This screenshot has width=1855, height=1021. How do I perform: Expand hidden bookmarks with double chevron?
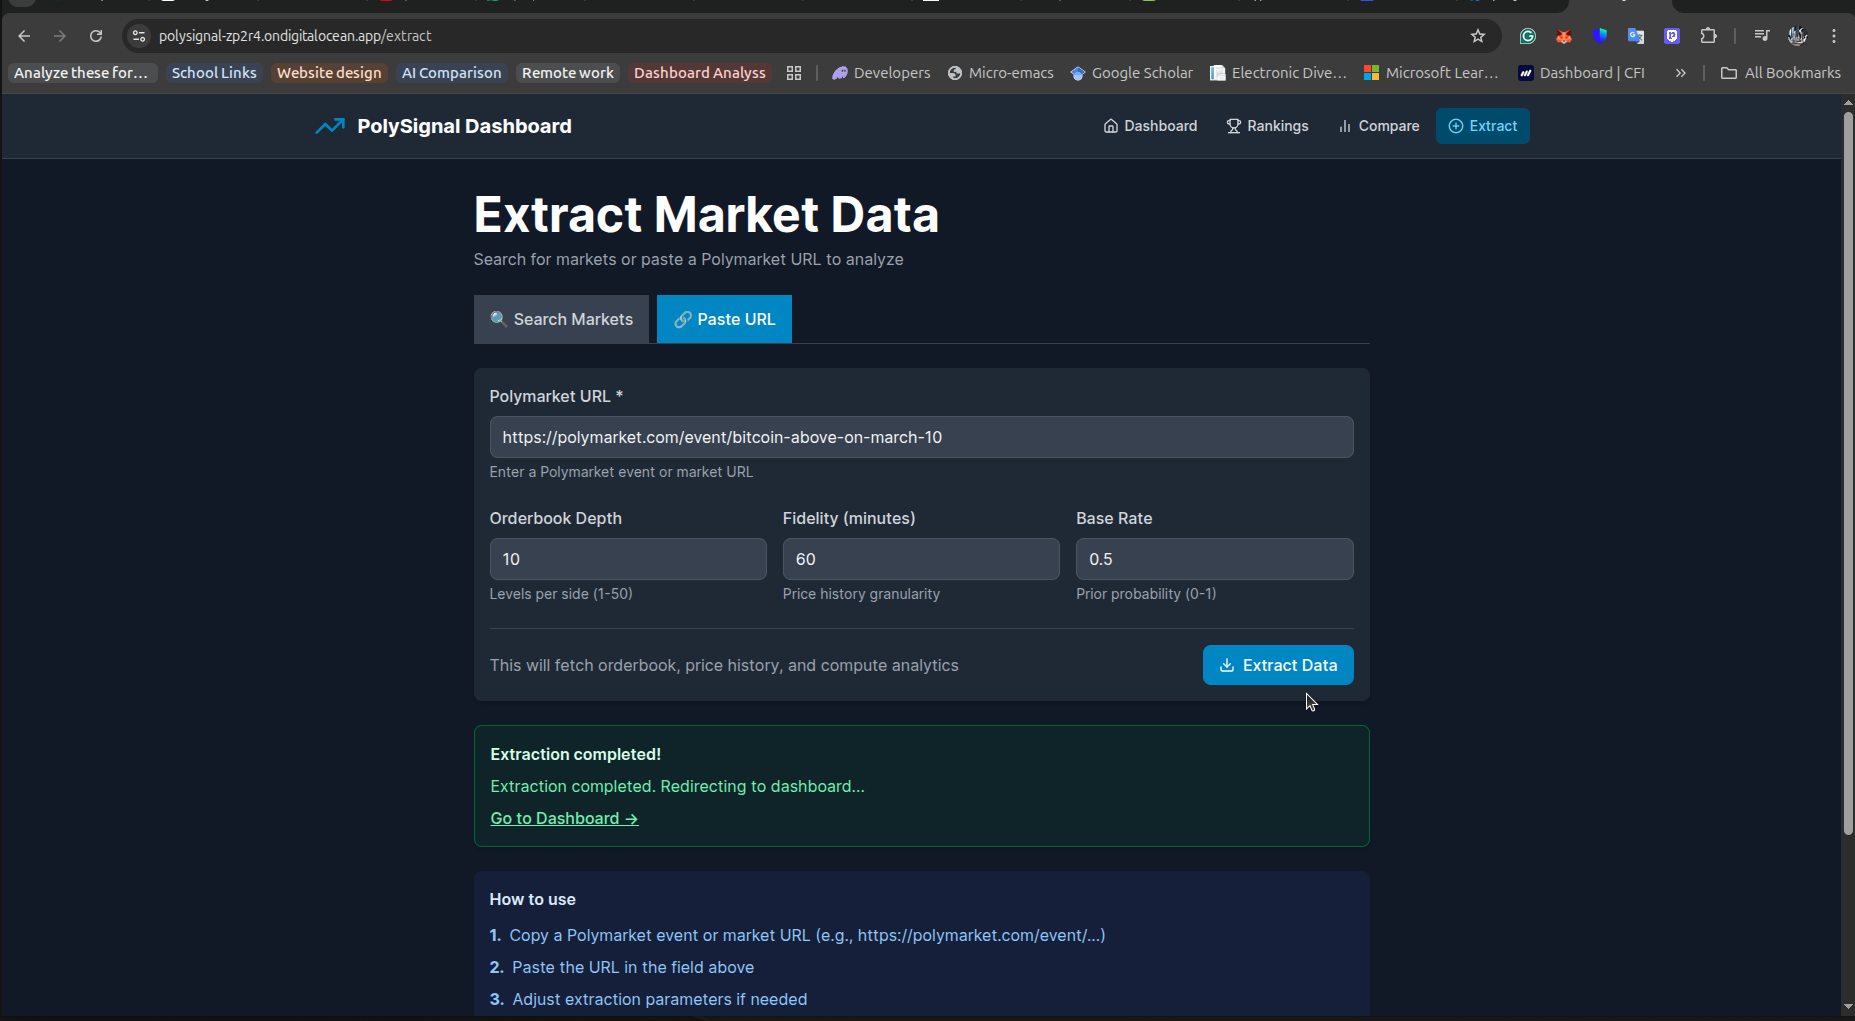pyautogui.click(x=1680, y=73)
